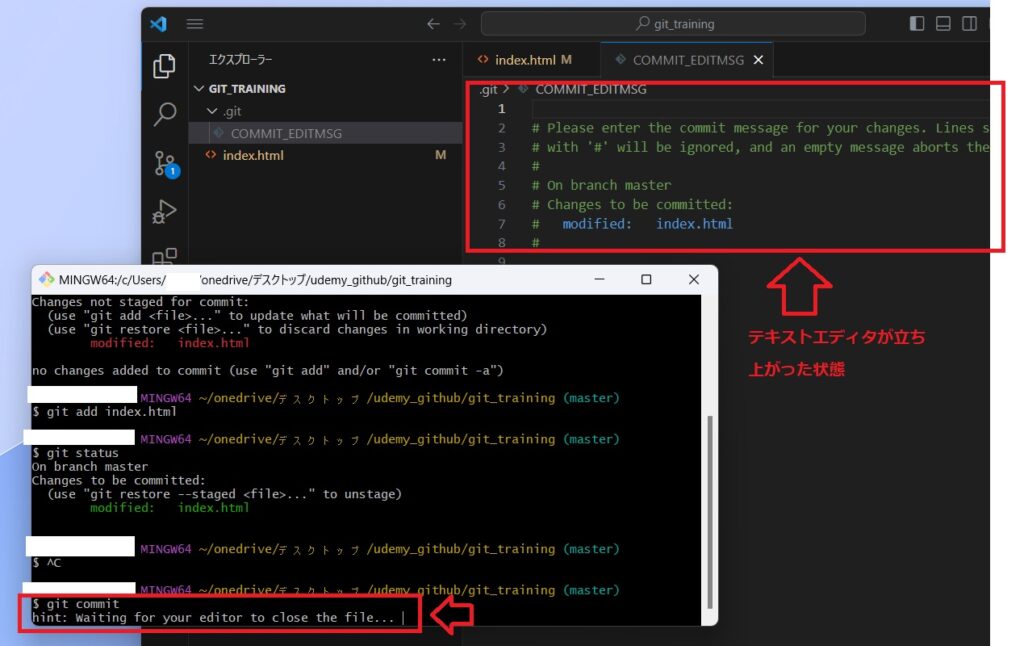
Task: Open the Explorer view in activity bar
Action: (x=164, y=67)
